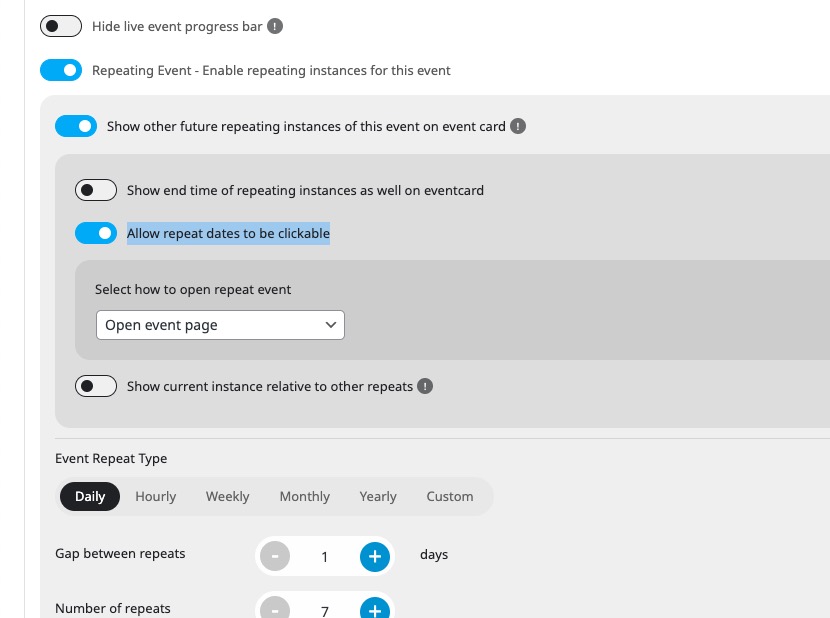Click Show end time of repeating instances label
This screenshot has height=618, width=830.
pyautogui.click(x=305, y=190)
